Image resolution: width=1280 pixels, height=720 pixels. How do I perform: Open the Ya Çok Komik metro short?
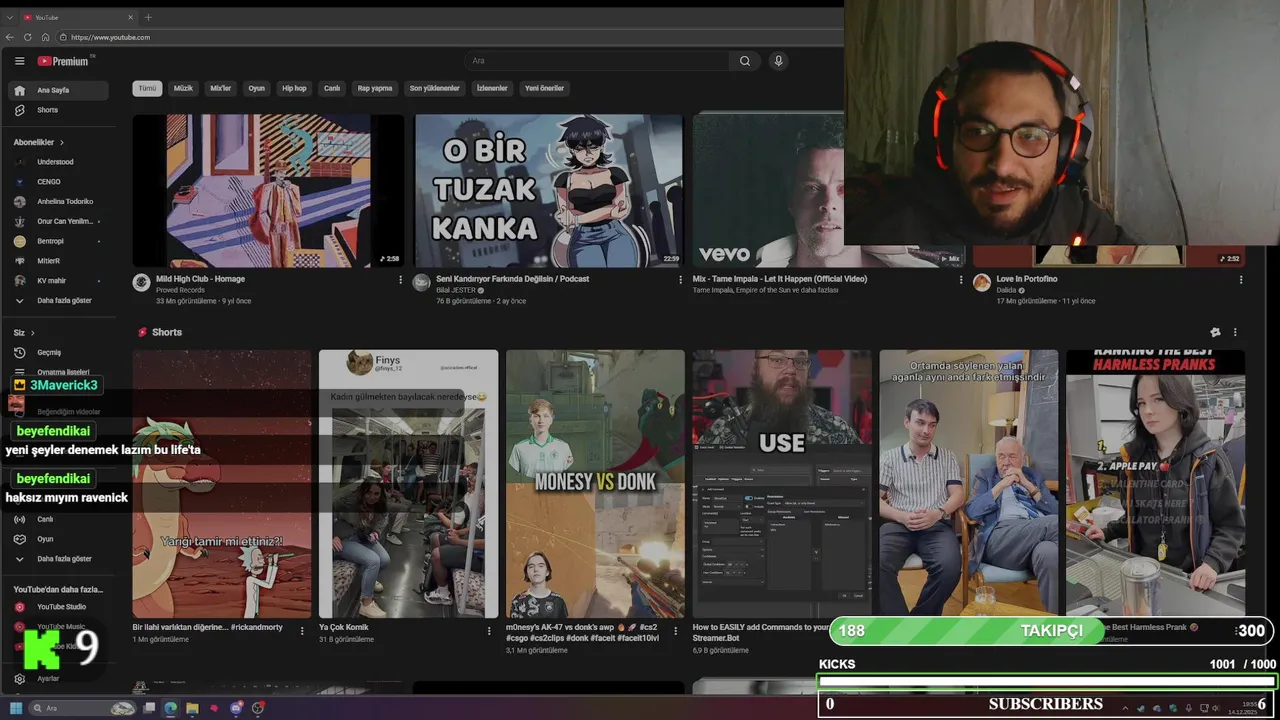click(408, 483)
